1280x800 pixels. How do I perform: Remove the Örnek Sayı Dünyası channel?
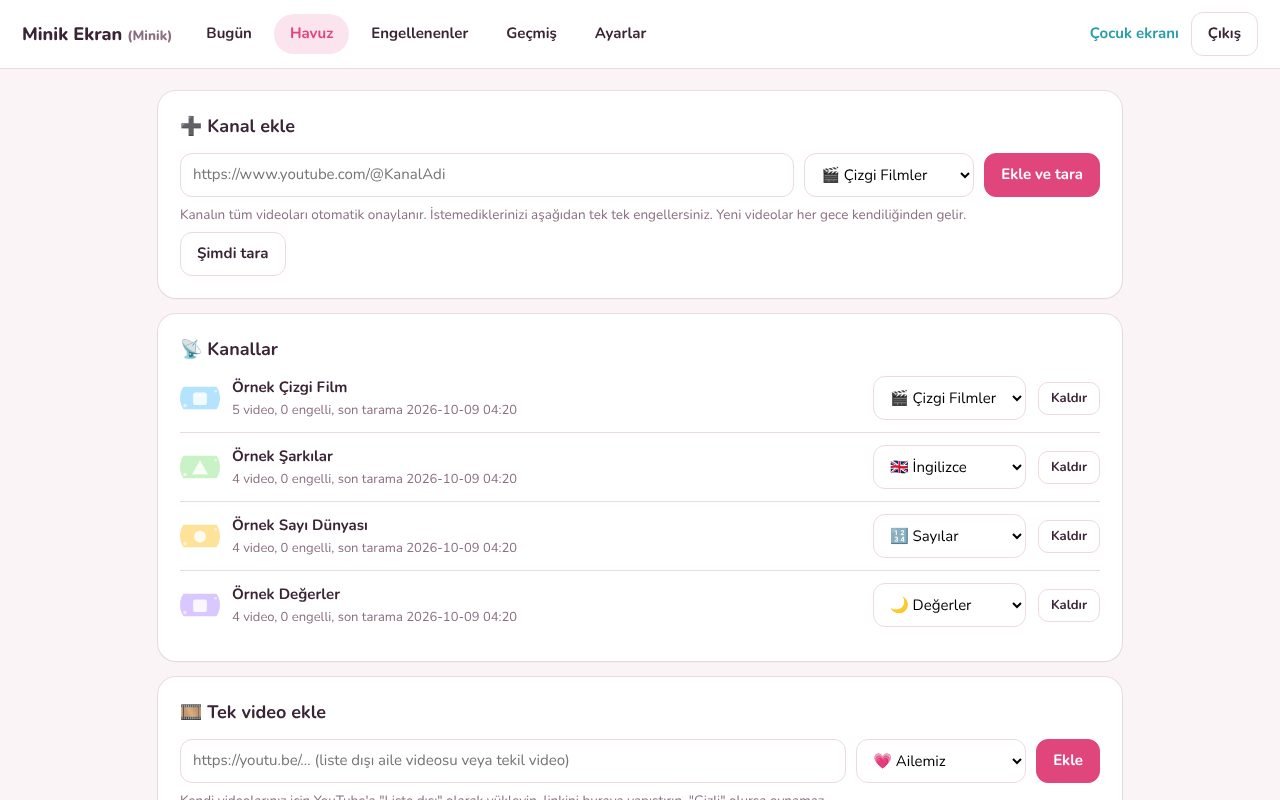coord(1069,536)
